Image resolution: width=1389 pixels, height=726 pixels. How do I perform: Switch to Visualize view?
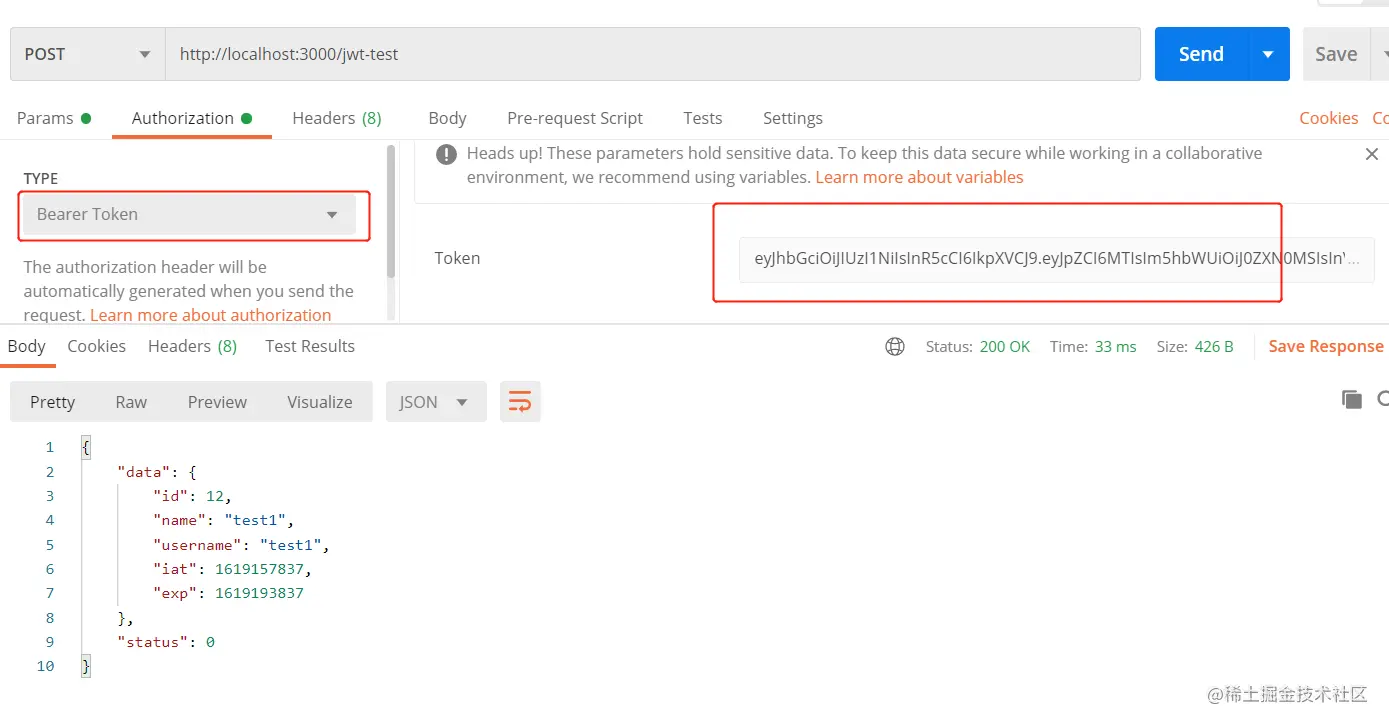[x=320, y=402]
